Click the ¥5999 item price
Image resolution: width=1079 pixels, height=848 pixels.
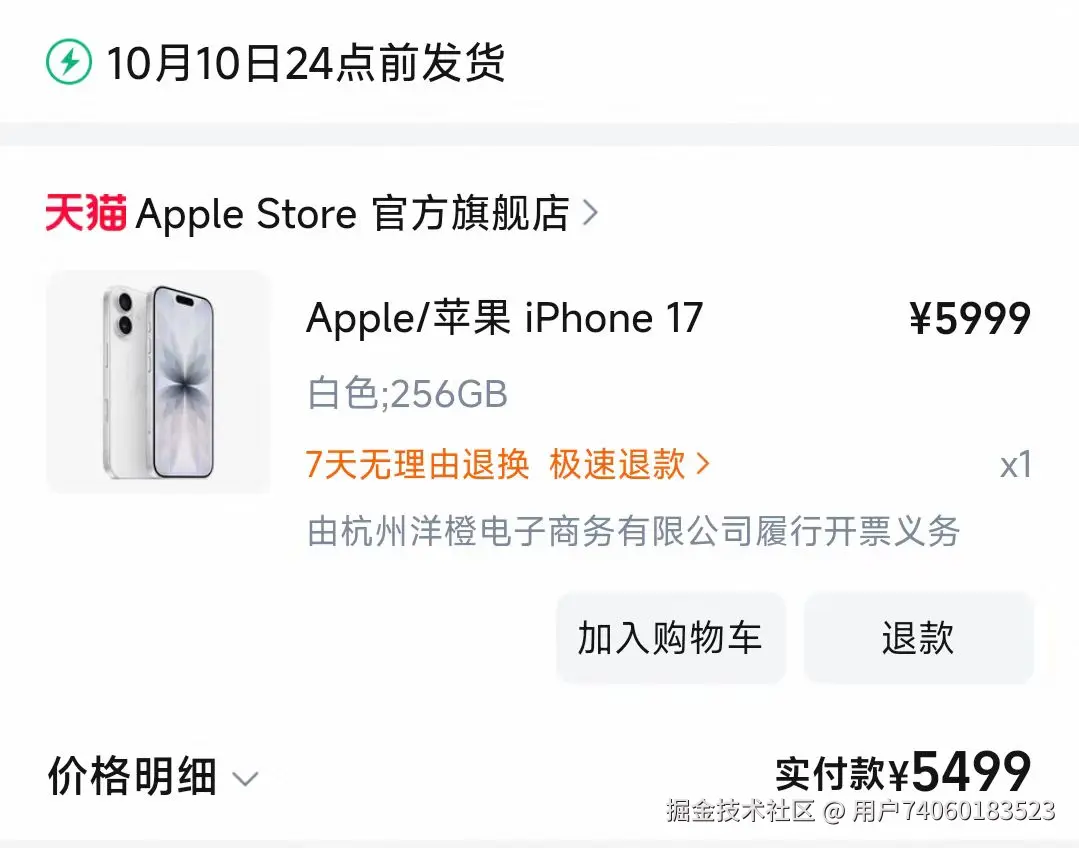970,319
